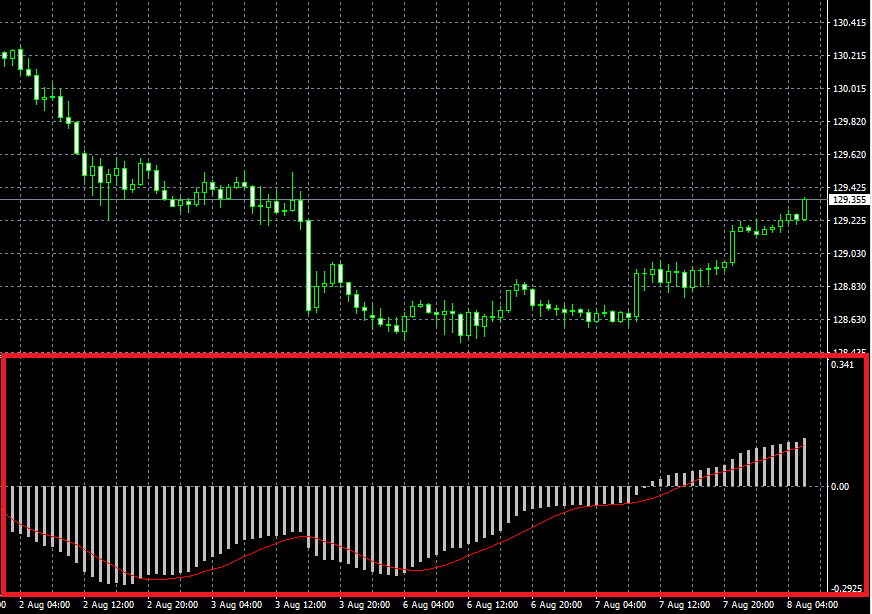Click the 7 Aug 12:00 time label

[x=684, y=605]
